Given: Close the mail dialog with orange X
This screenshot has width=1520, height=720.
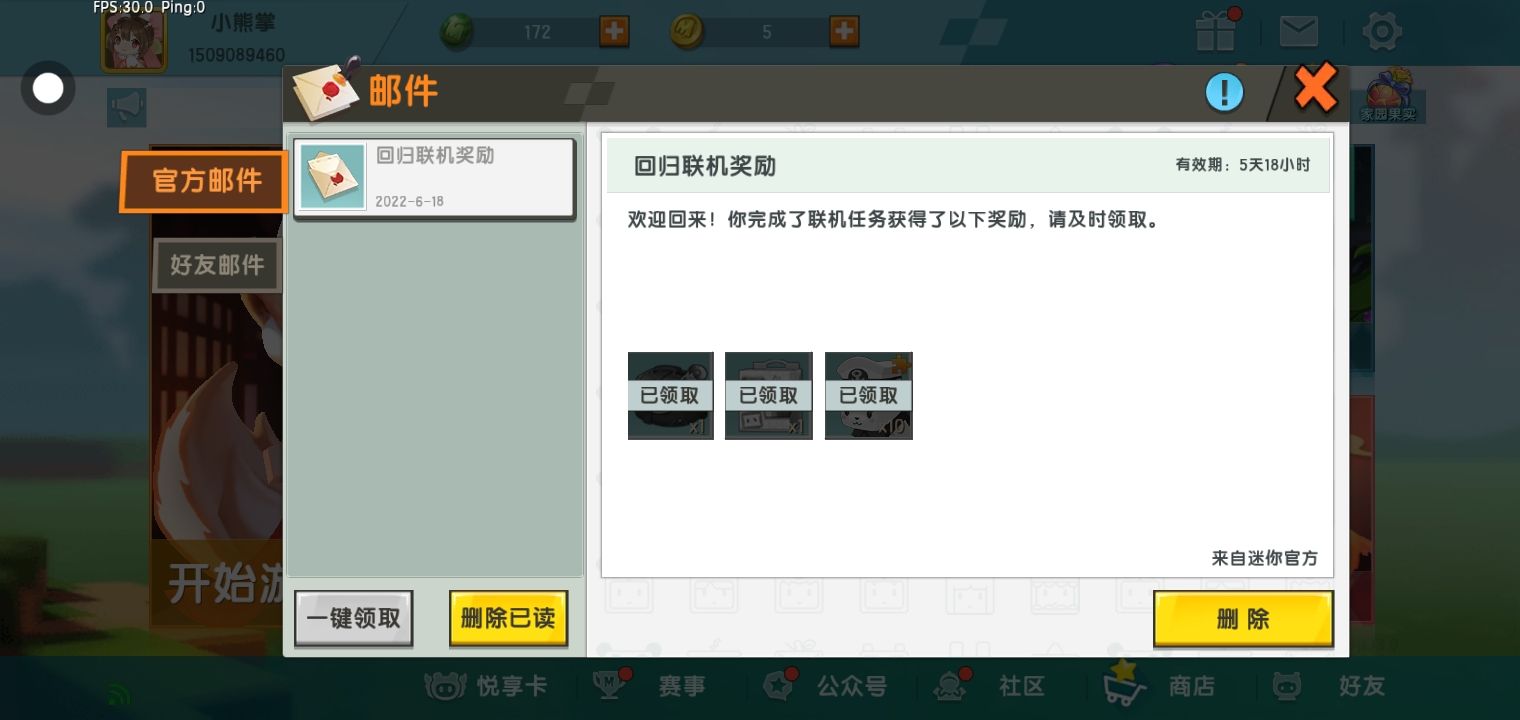Looking at the screenshot, I should [x=1315, y=90].
